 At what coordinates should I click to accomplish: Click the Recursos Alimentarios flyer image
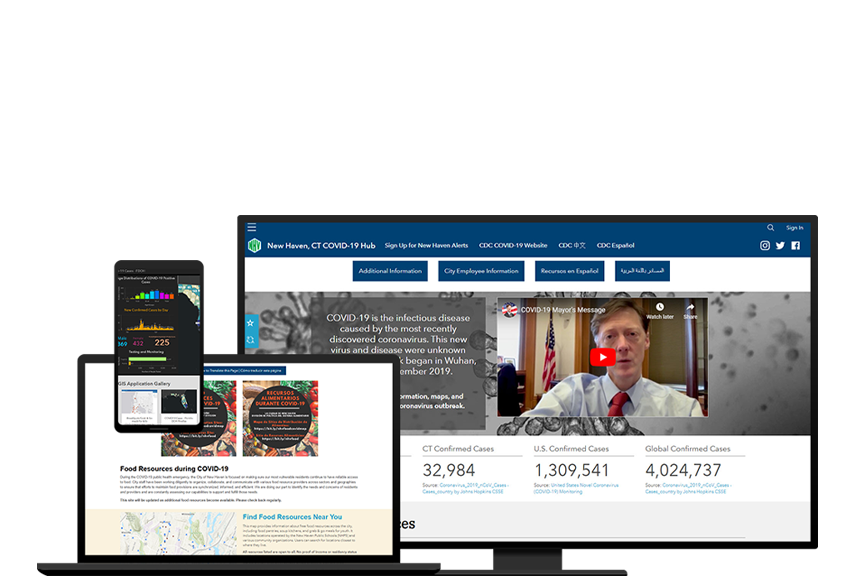coord(280,419)
